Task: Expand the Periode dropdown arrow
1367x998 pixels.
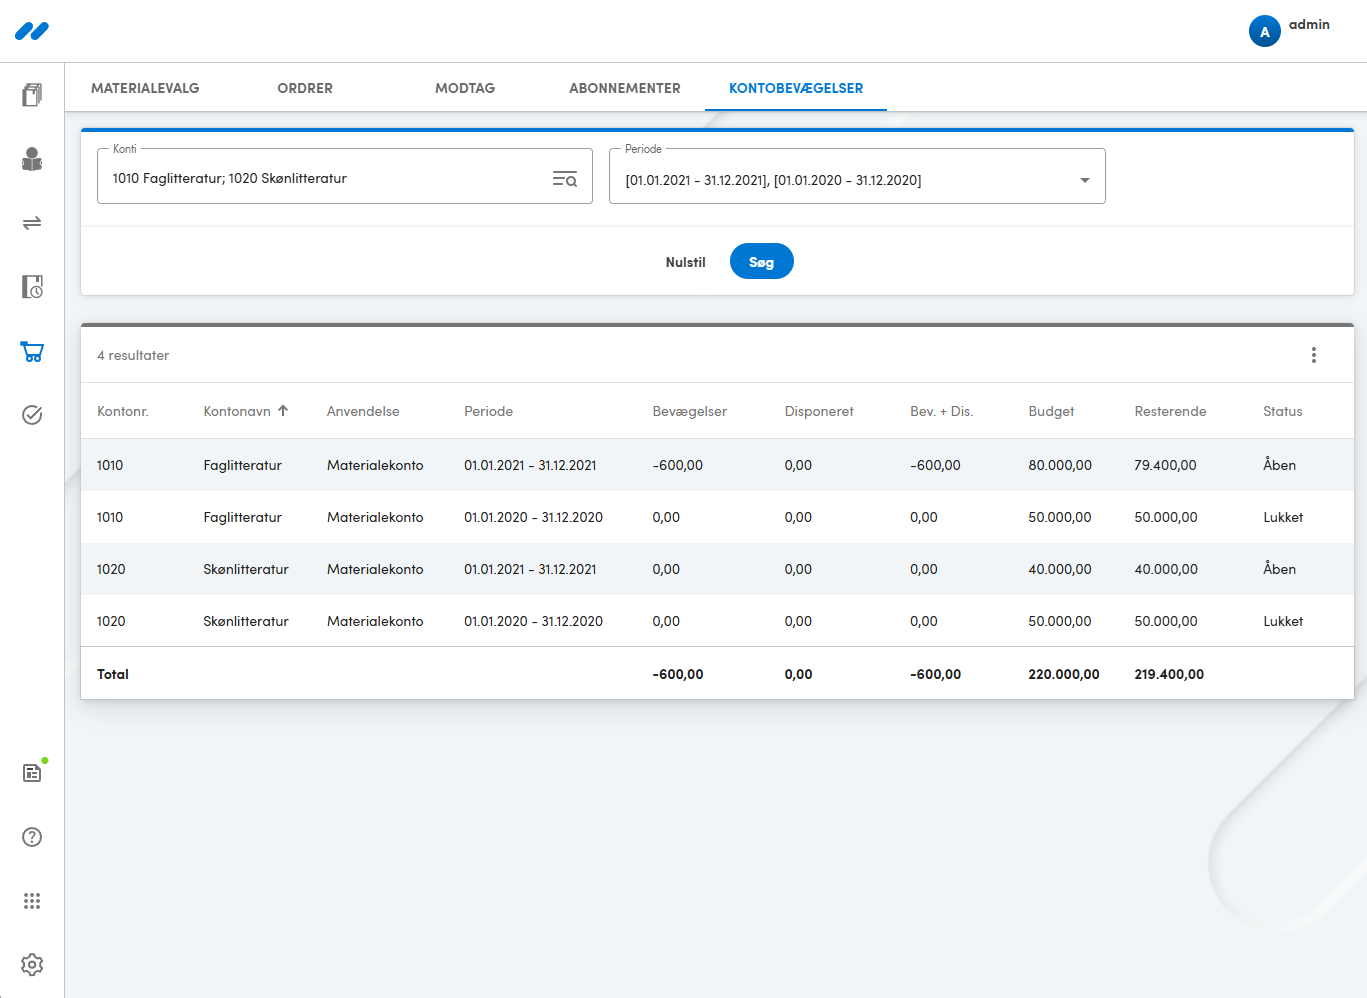Action: [1085, 180]
